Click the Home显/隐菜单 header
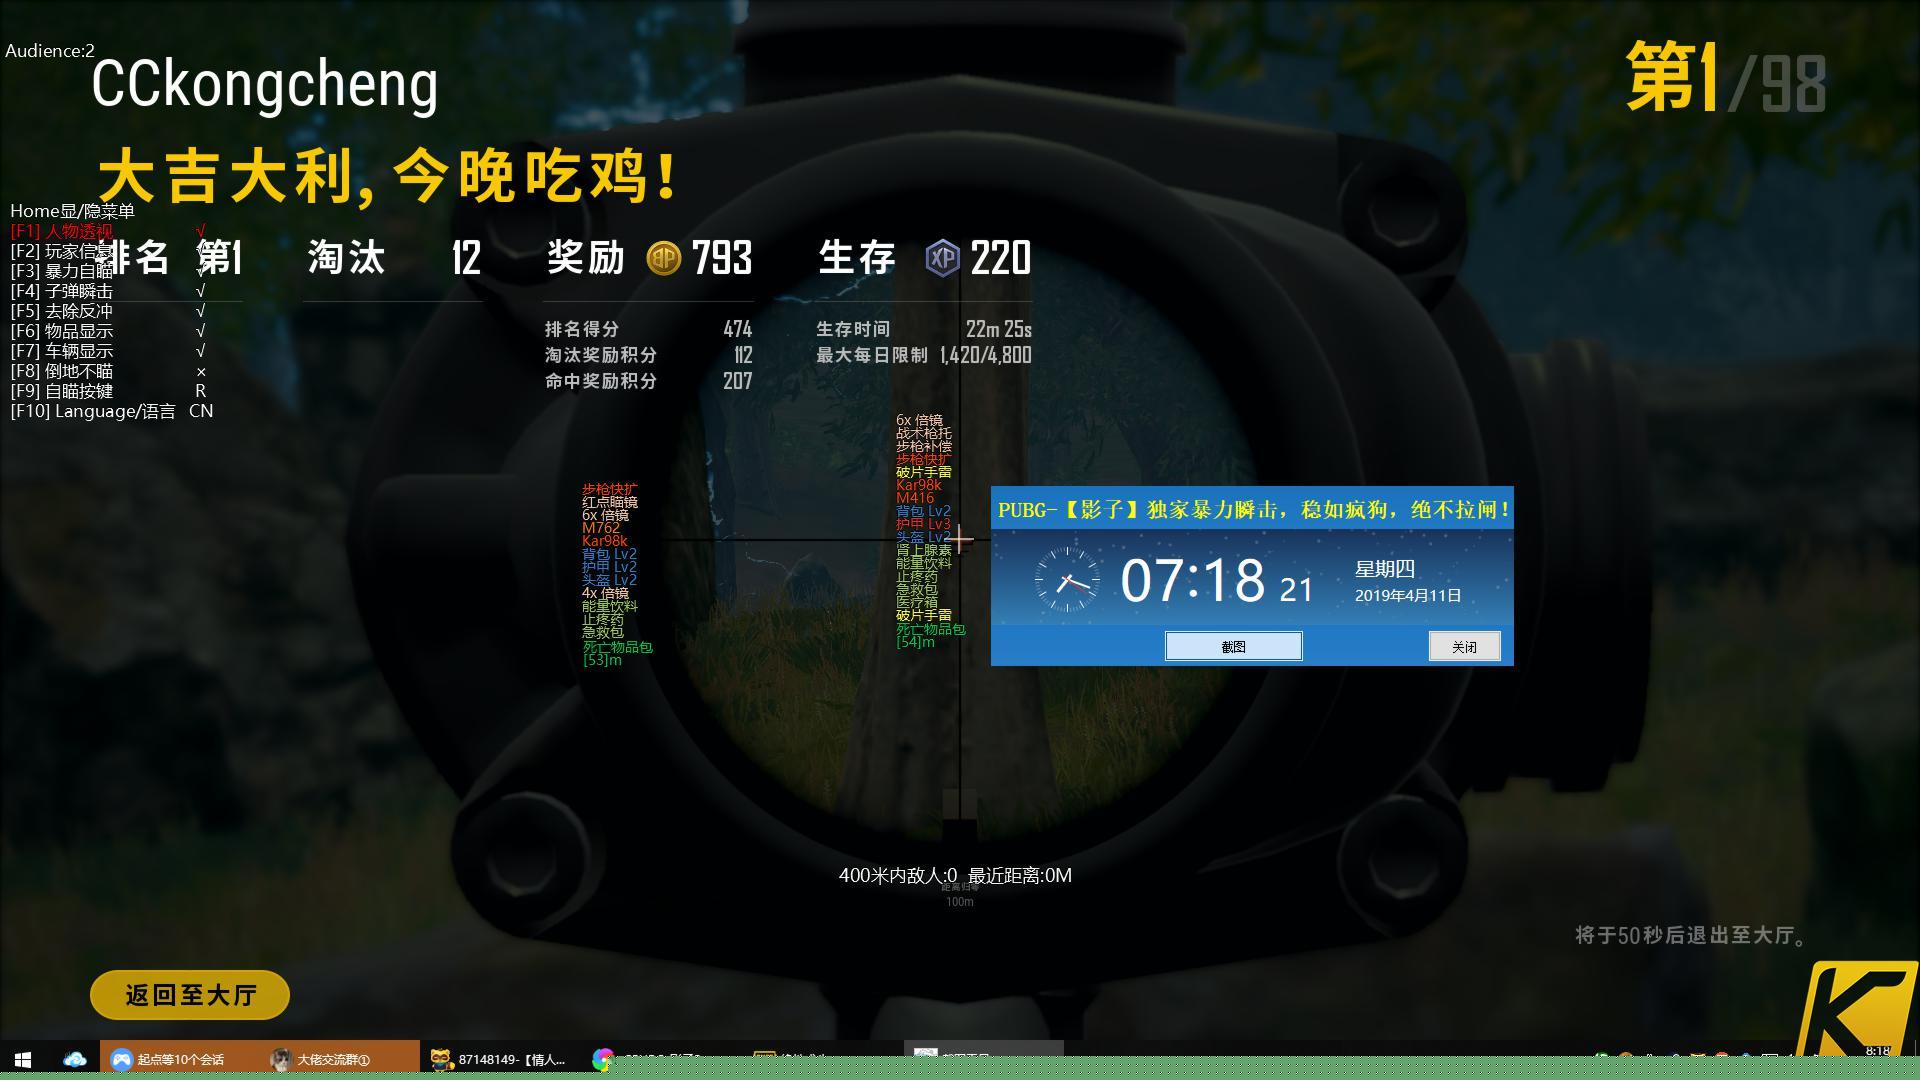 (72, 211)
